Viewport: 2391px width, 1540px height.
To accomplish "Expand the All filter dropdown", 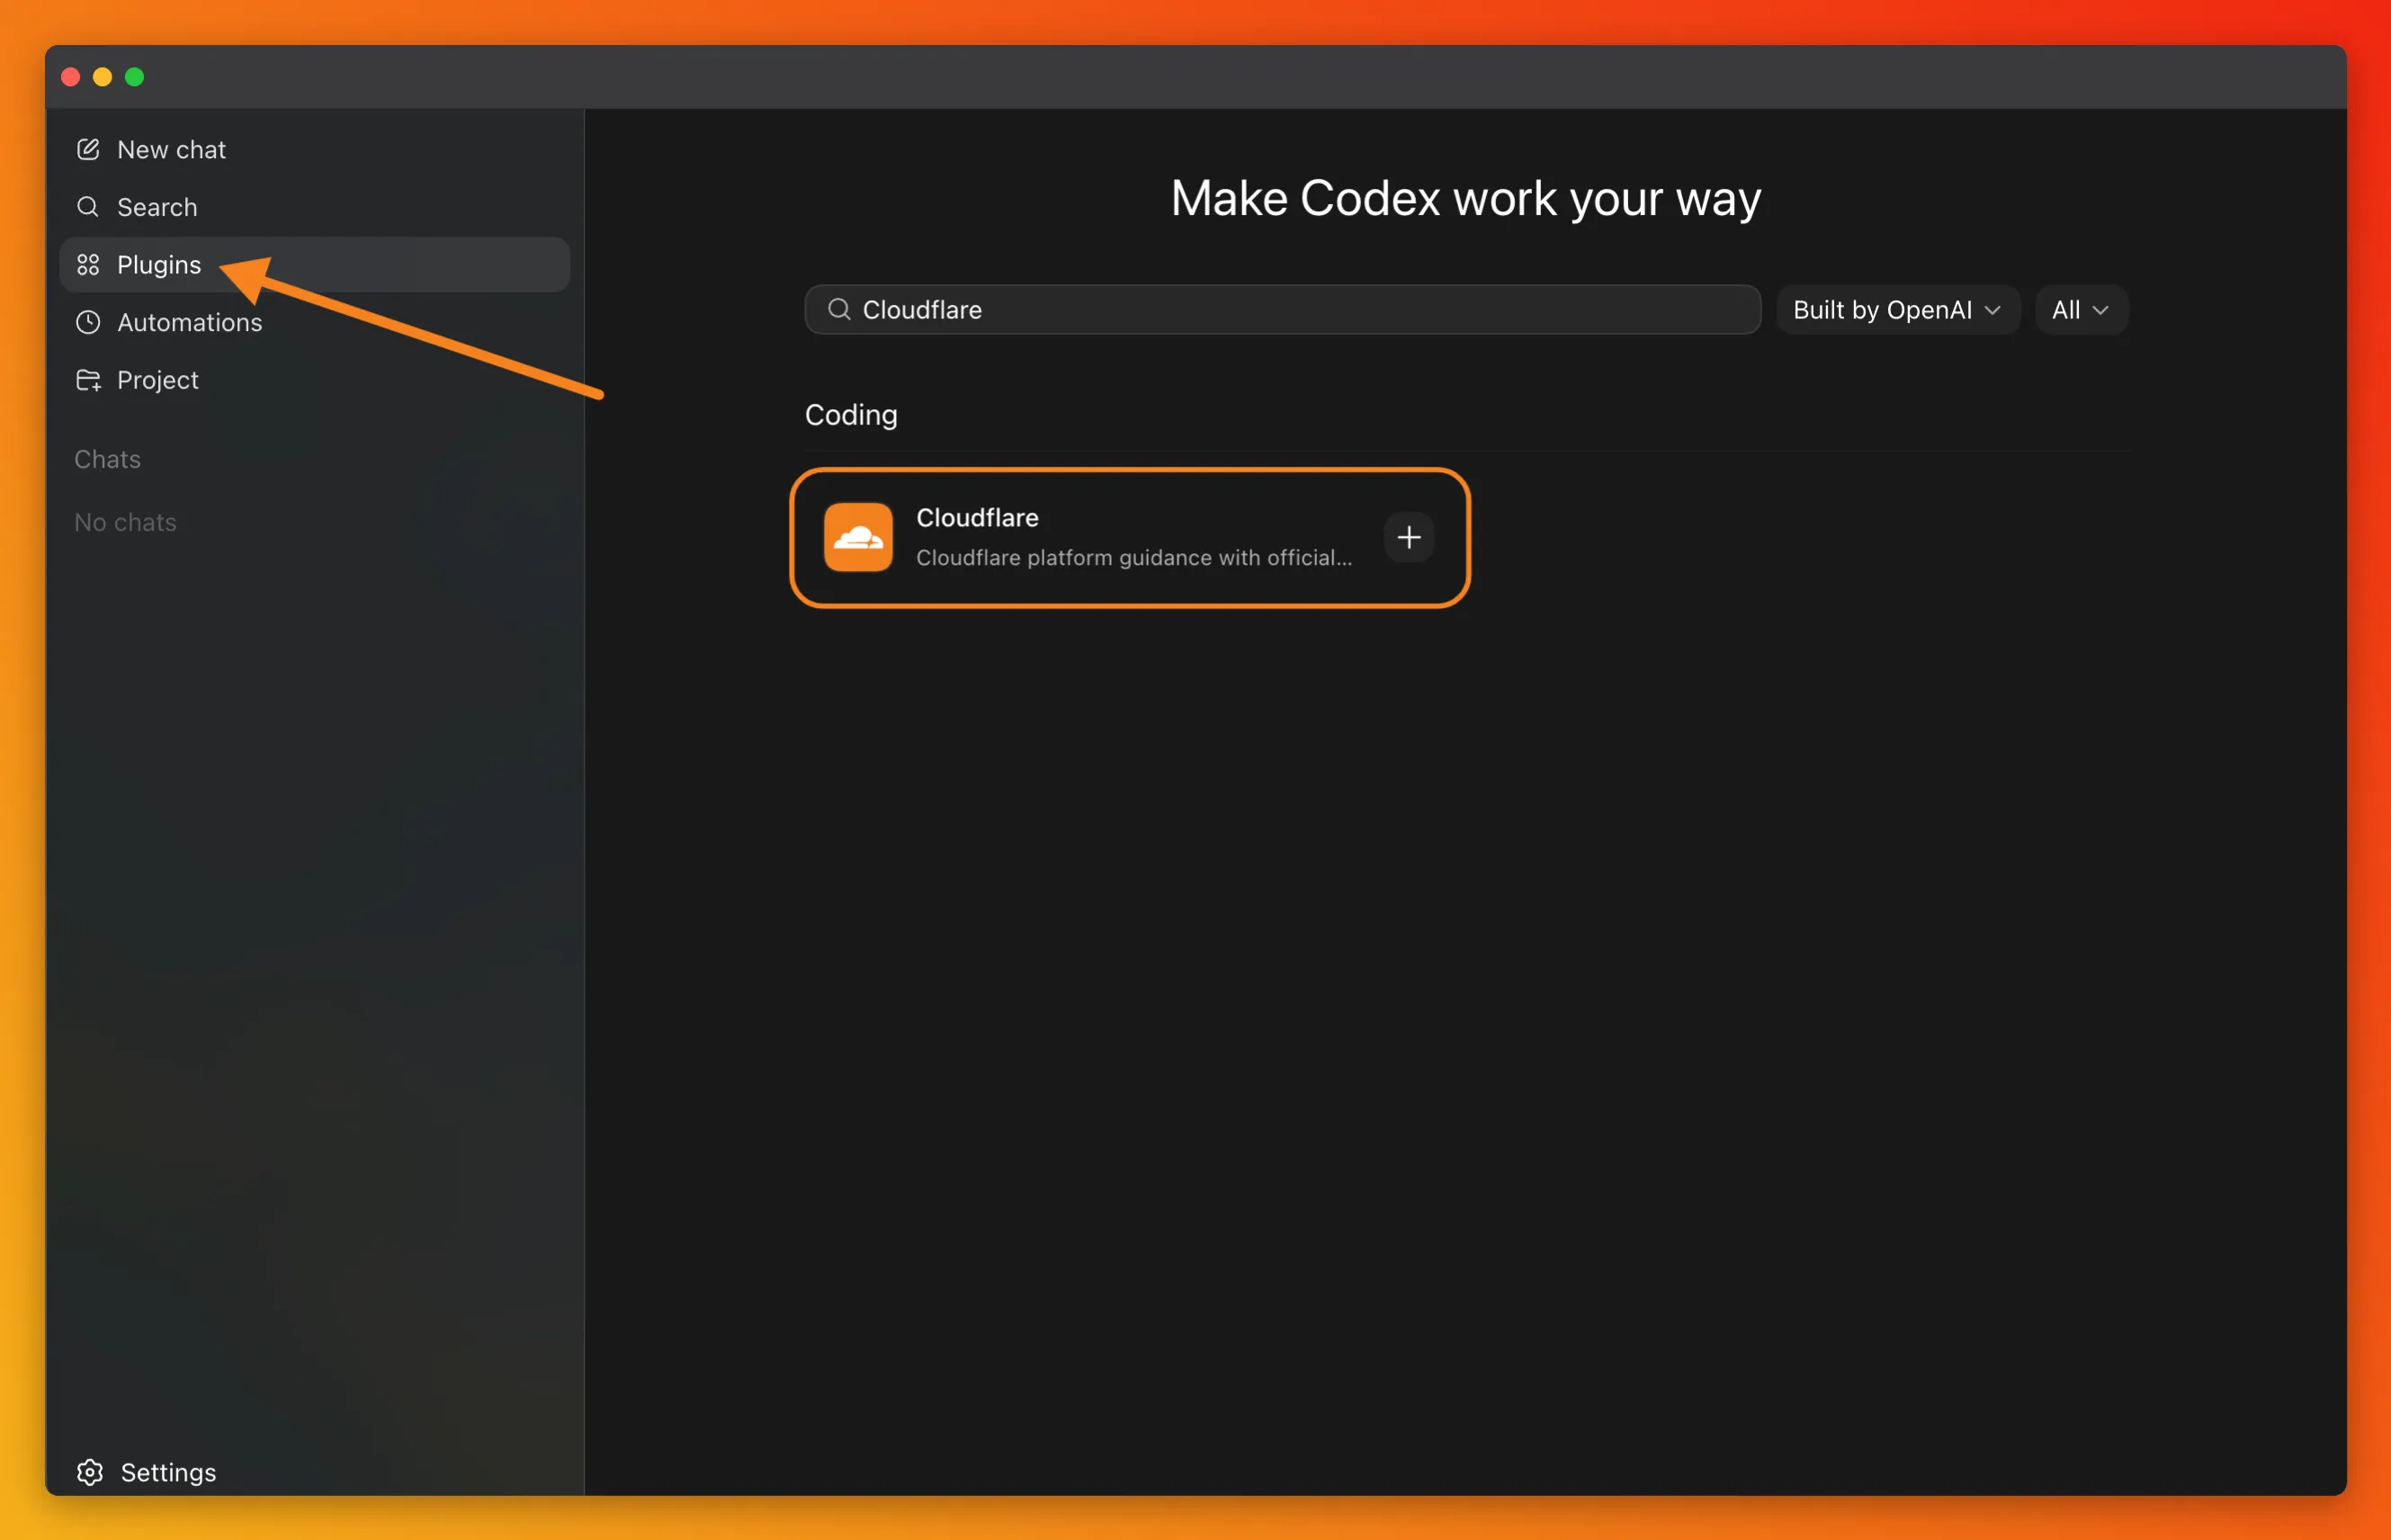I will click(2081, 310).
